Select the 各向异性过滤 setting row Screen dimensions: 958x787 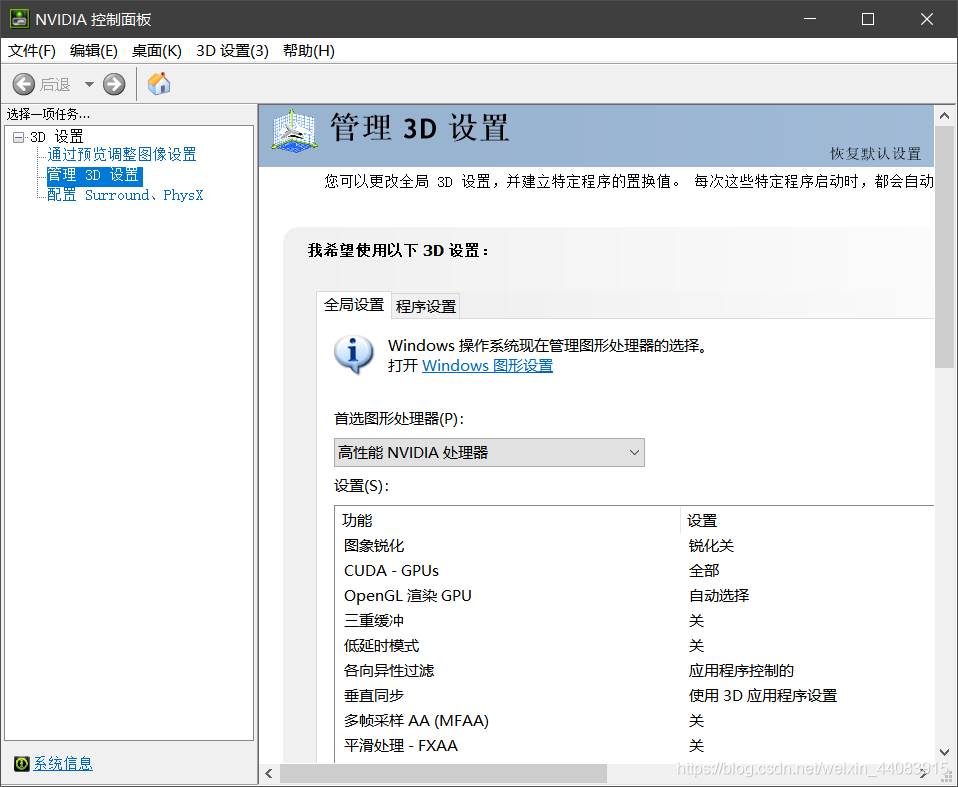click(x=634, y=671)
